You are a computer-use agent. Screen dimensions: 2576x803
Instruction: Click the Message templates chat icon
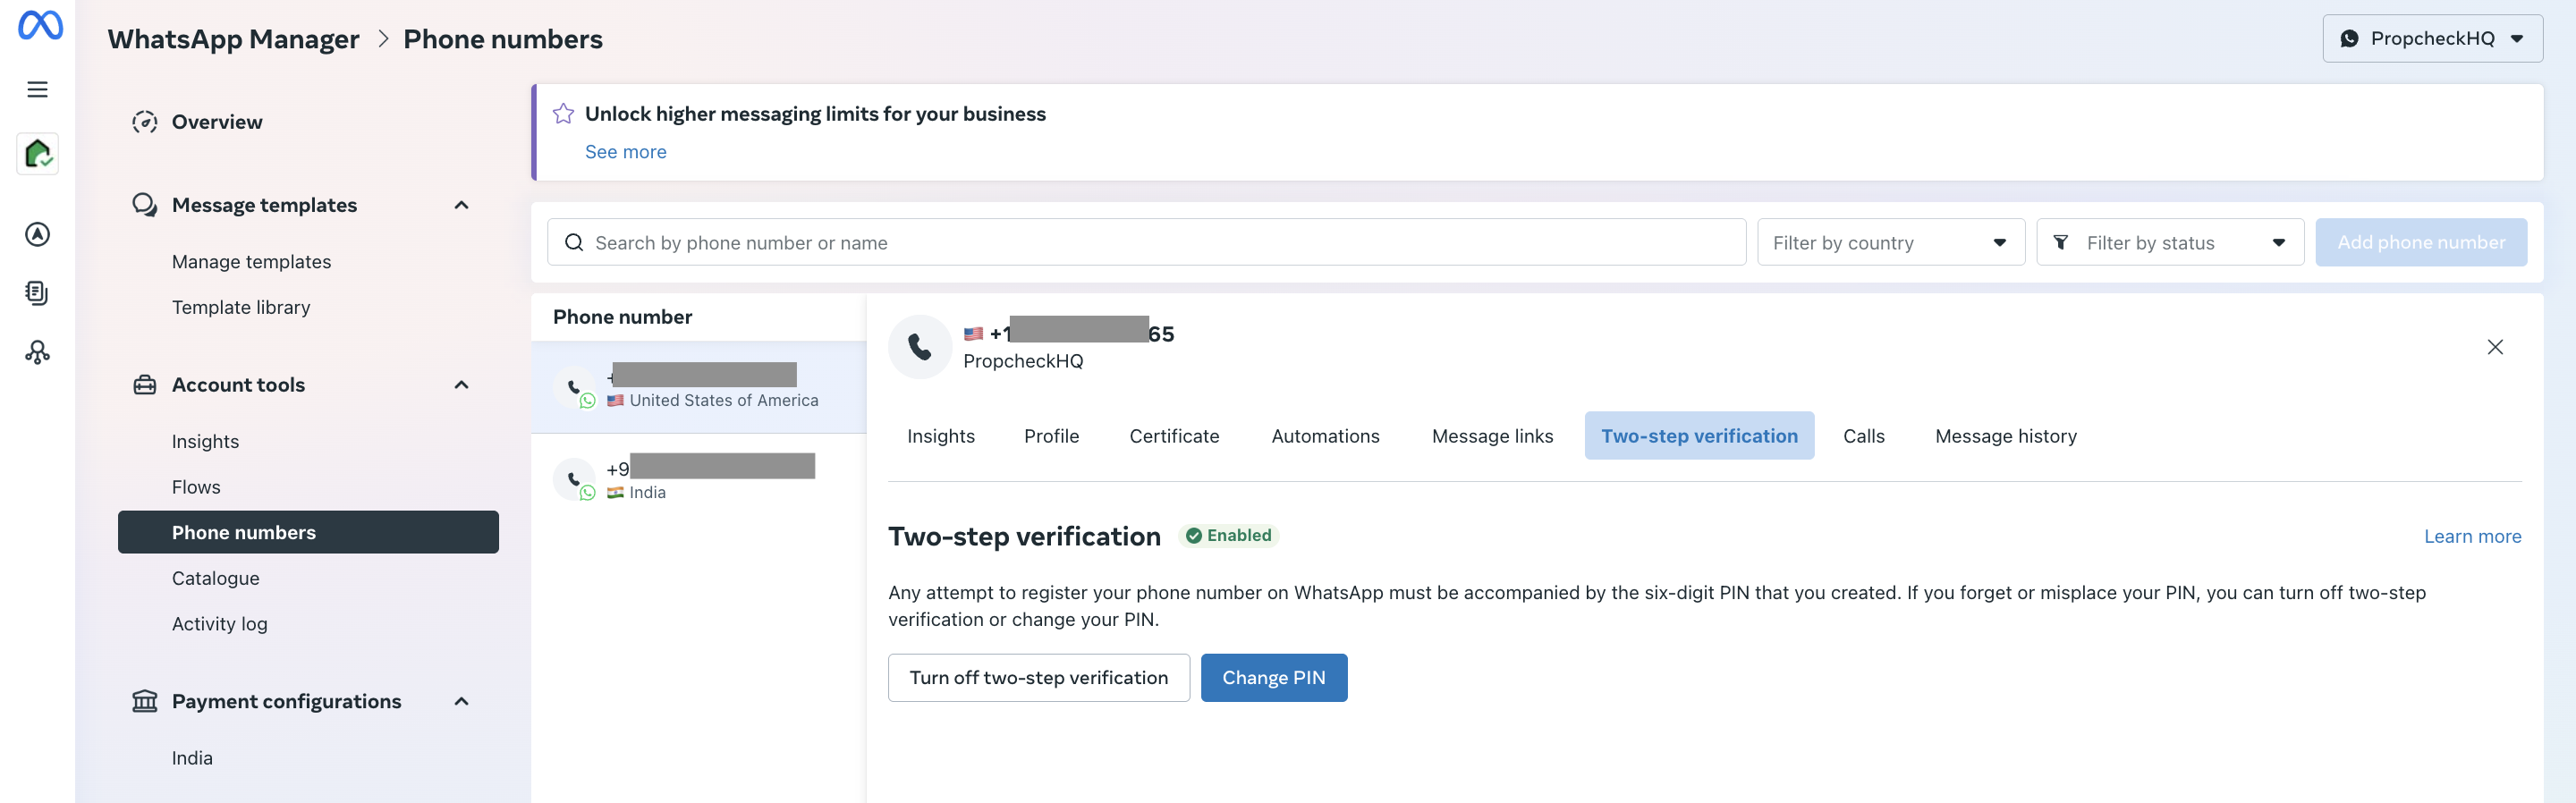pos(145,205)
